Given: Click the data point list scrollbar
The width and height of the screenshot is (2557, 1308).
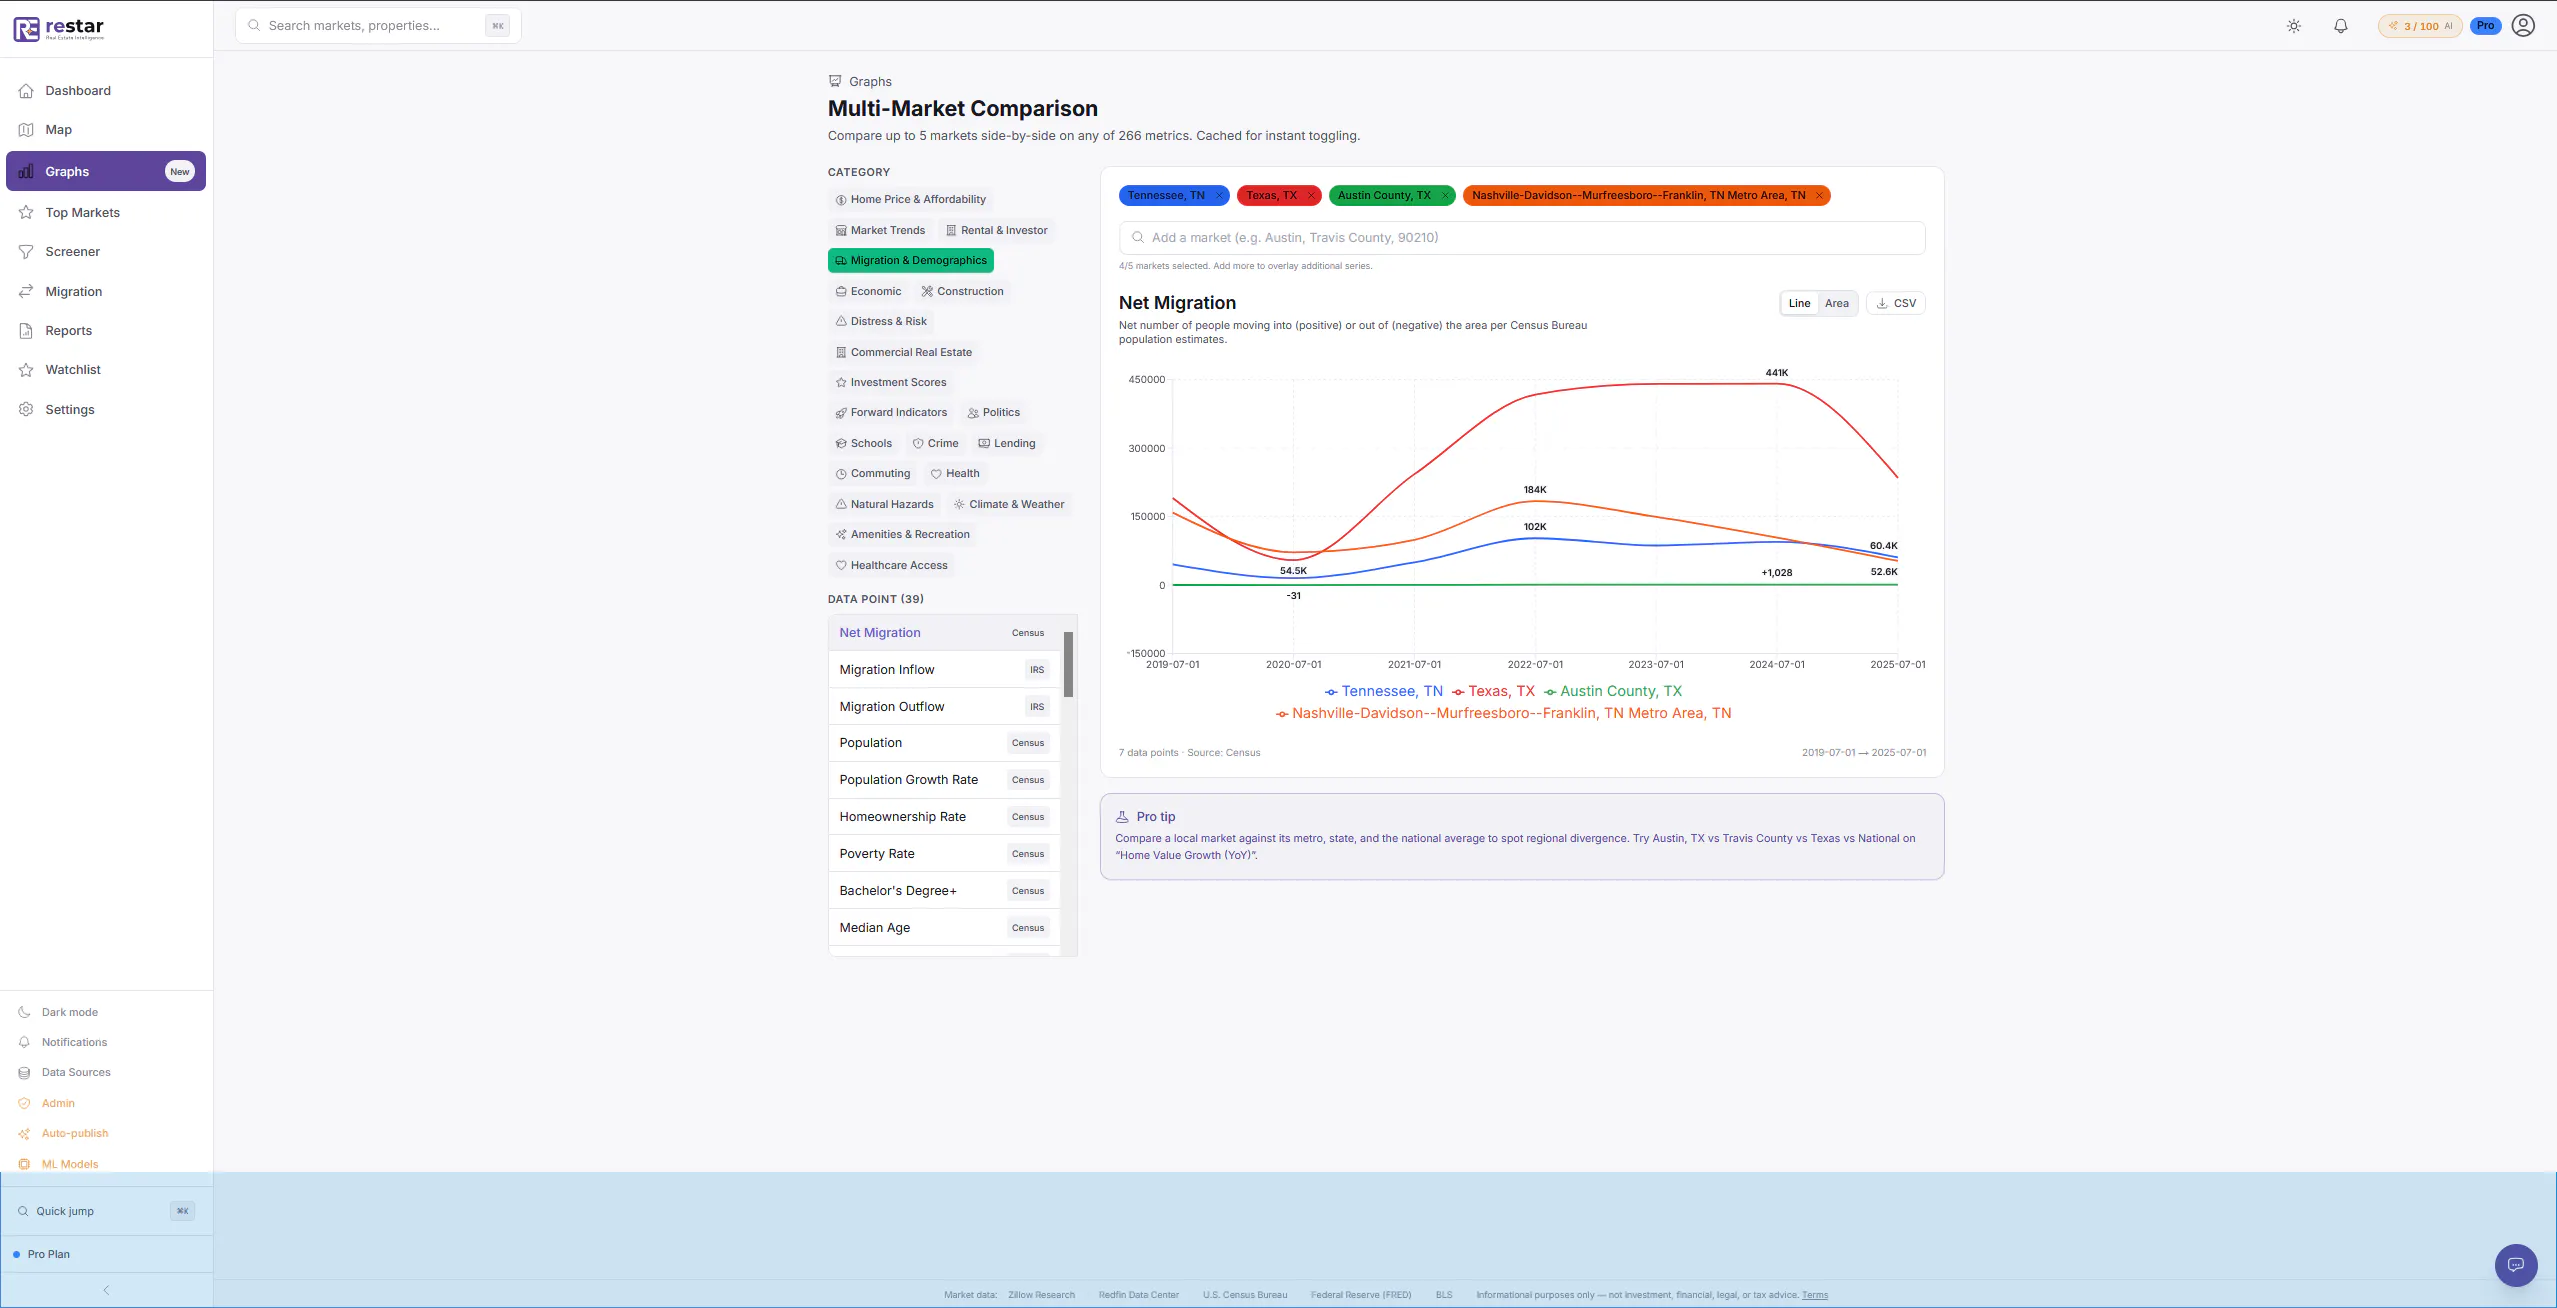Looking at the screenshot, I should (1068, 664).
